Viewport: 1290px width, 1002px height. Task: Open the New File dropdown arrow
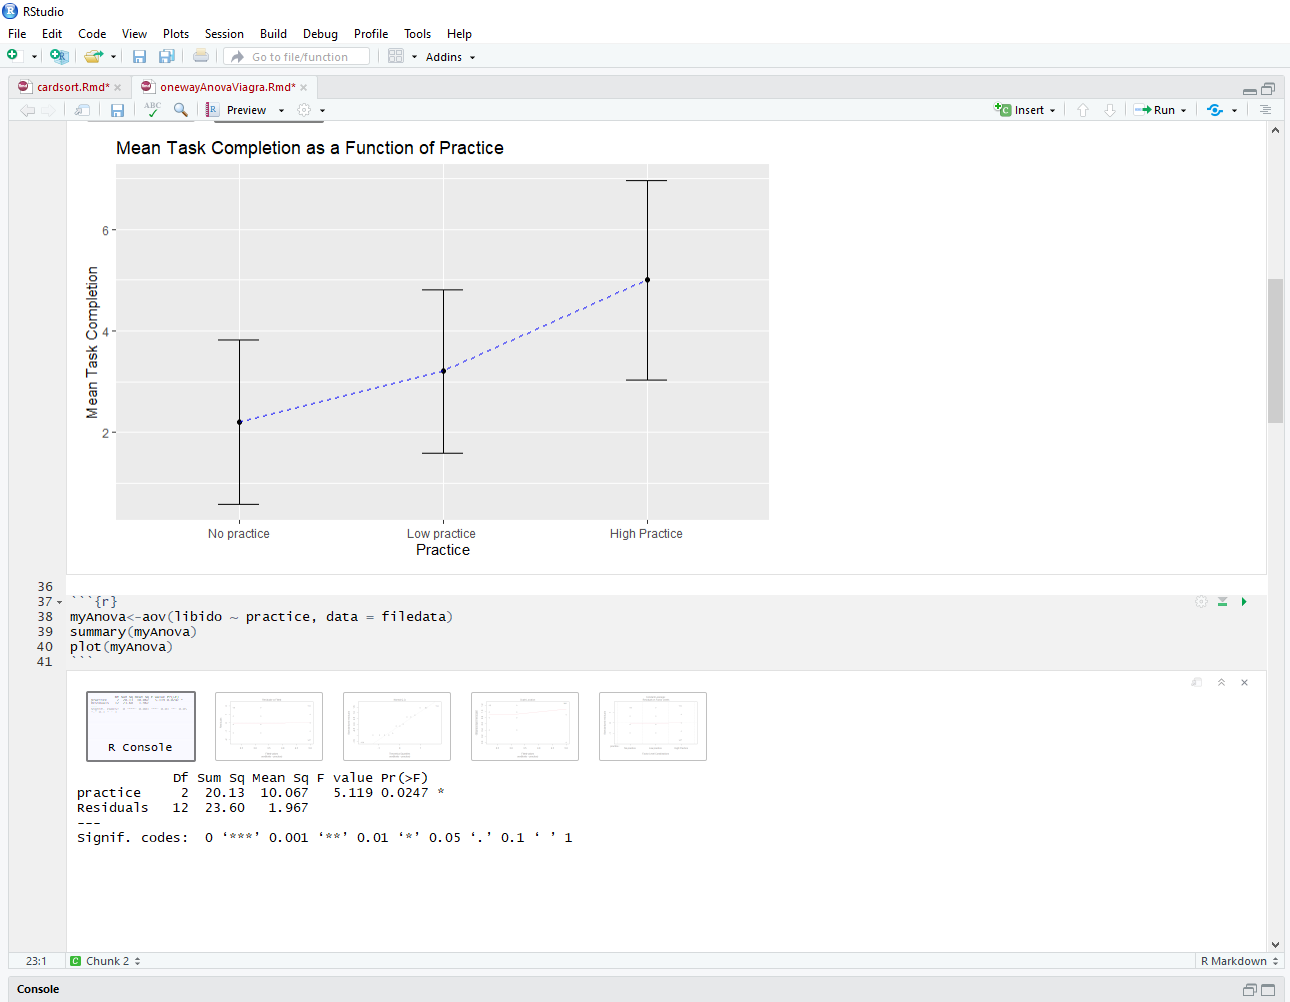34,57
